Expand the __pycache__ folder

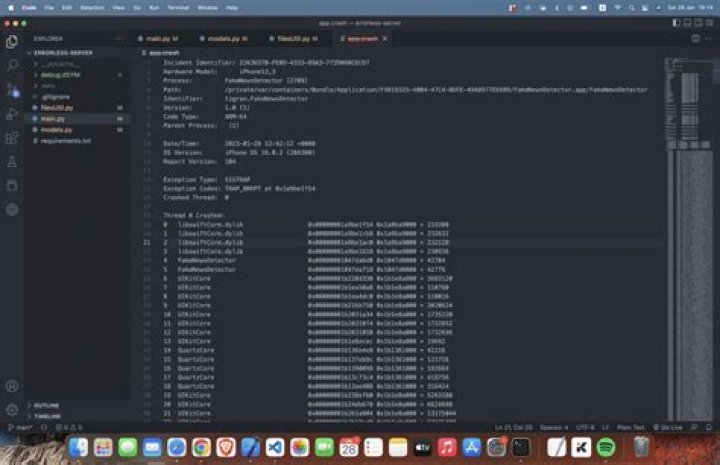(77, 64)
